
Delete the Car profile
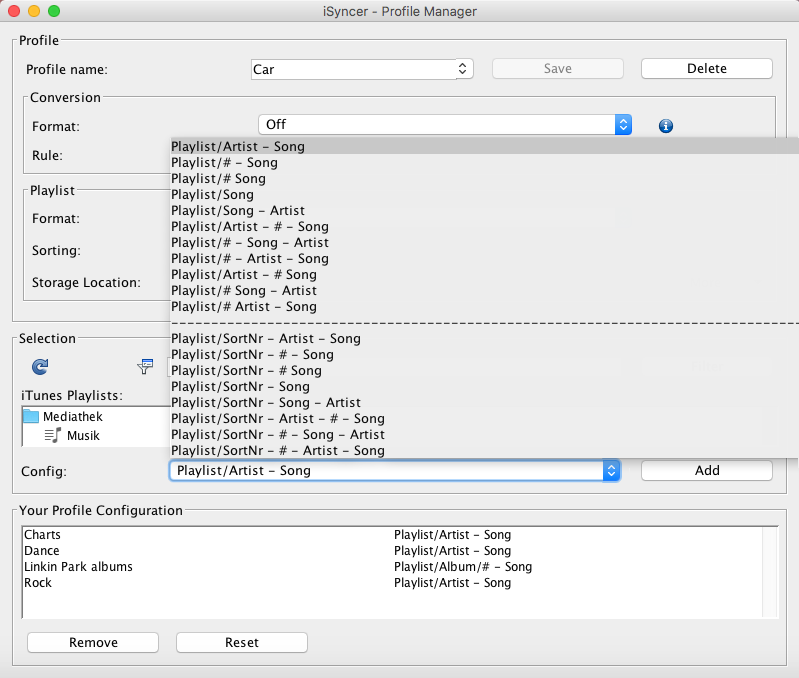706,68
